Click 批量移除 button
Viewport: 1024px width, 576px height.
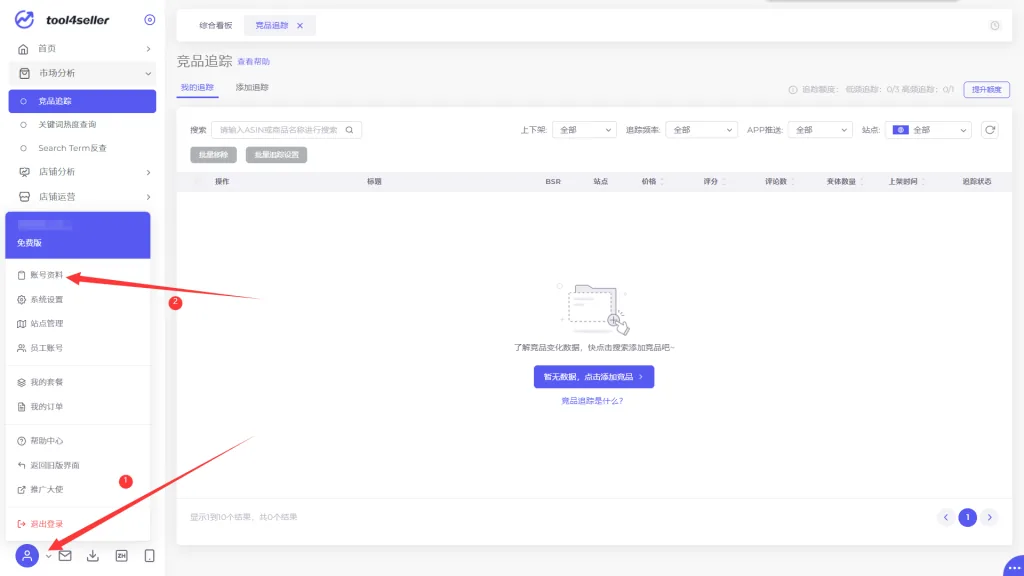[214, 155]
